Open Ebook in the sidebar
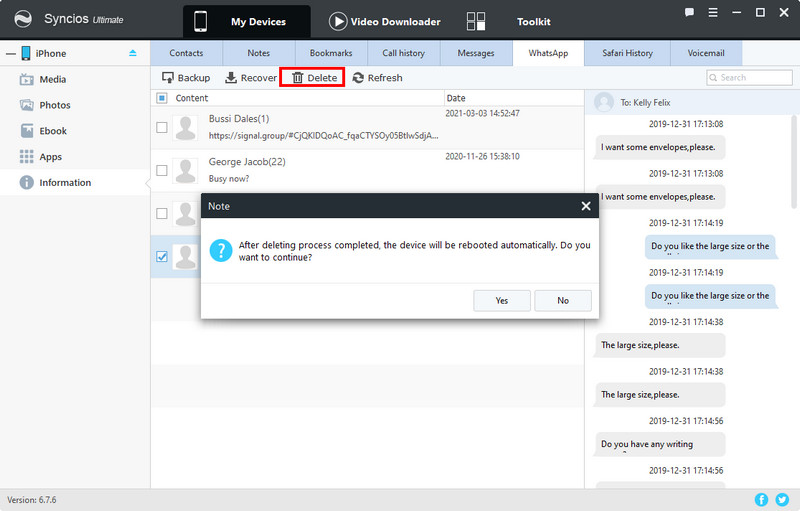The height and width of the screenshot is (511, 800). pos(75,131)
